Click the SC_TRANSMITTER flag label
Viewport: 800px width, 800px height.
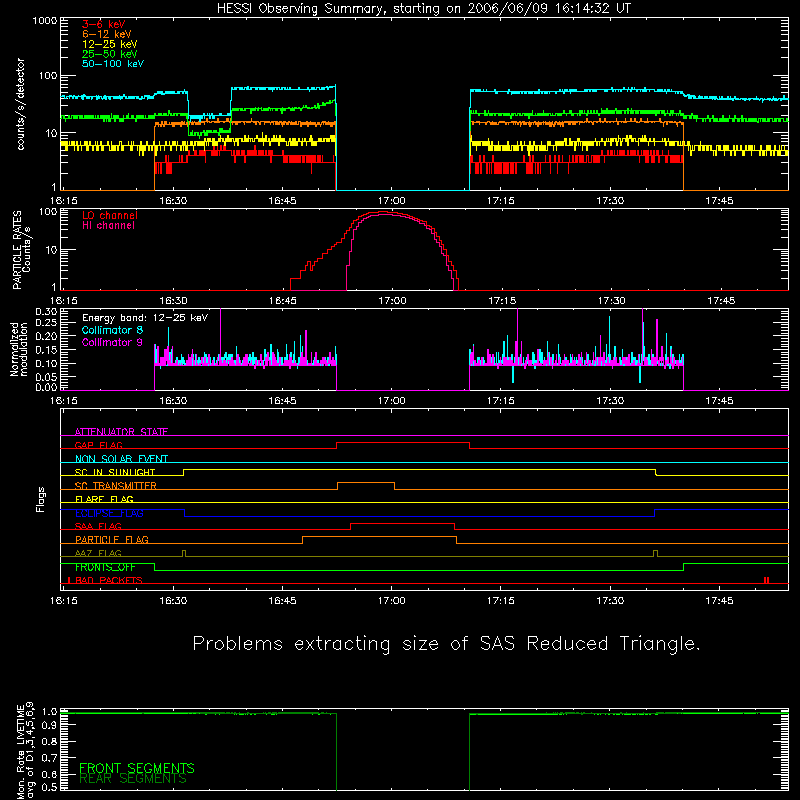coord(116,486)
